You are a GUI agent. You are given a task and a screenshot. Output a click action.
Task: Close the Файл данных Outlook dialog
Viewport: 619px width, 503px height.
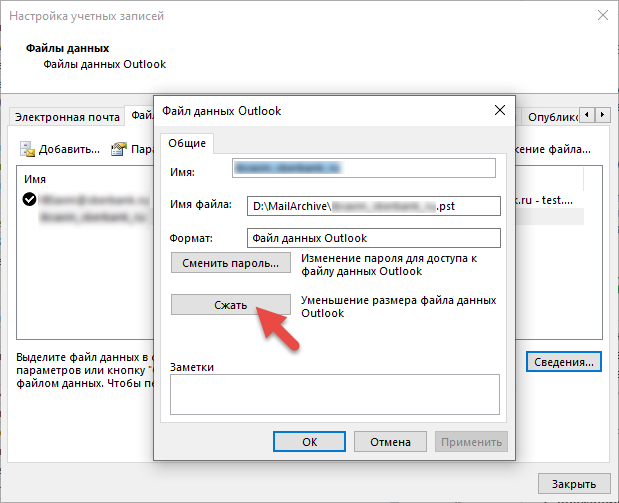(500, 110)
